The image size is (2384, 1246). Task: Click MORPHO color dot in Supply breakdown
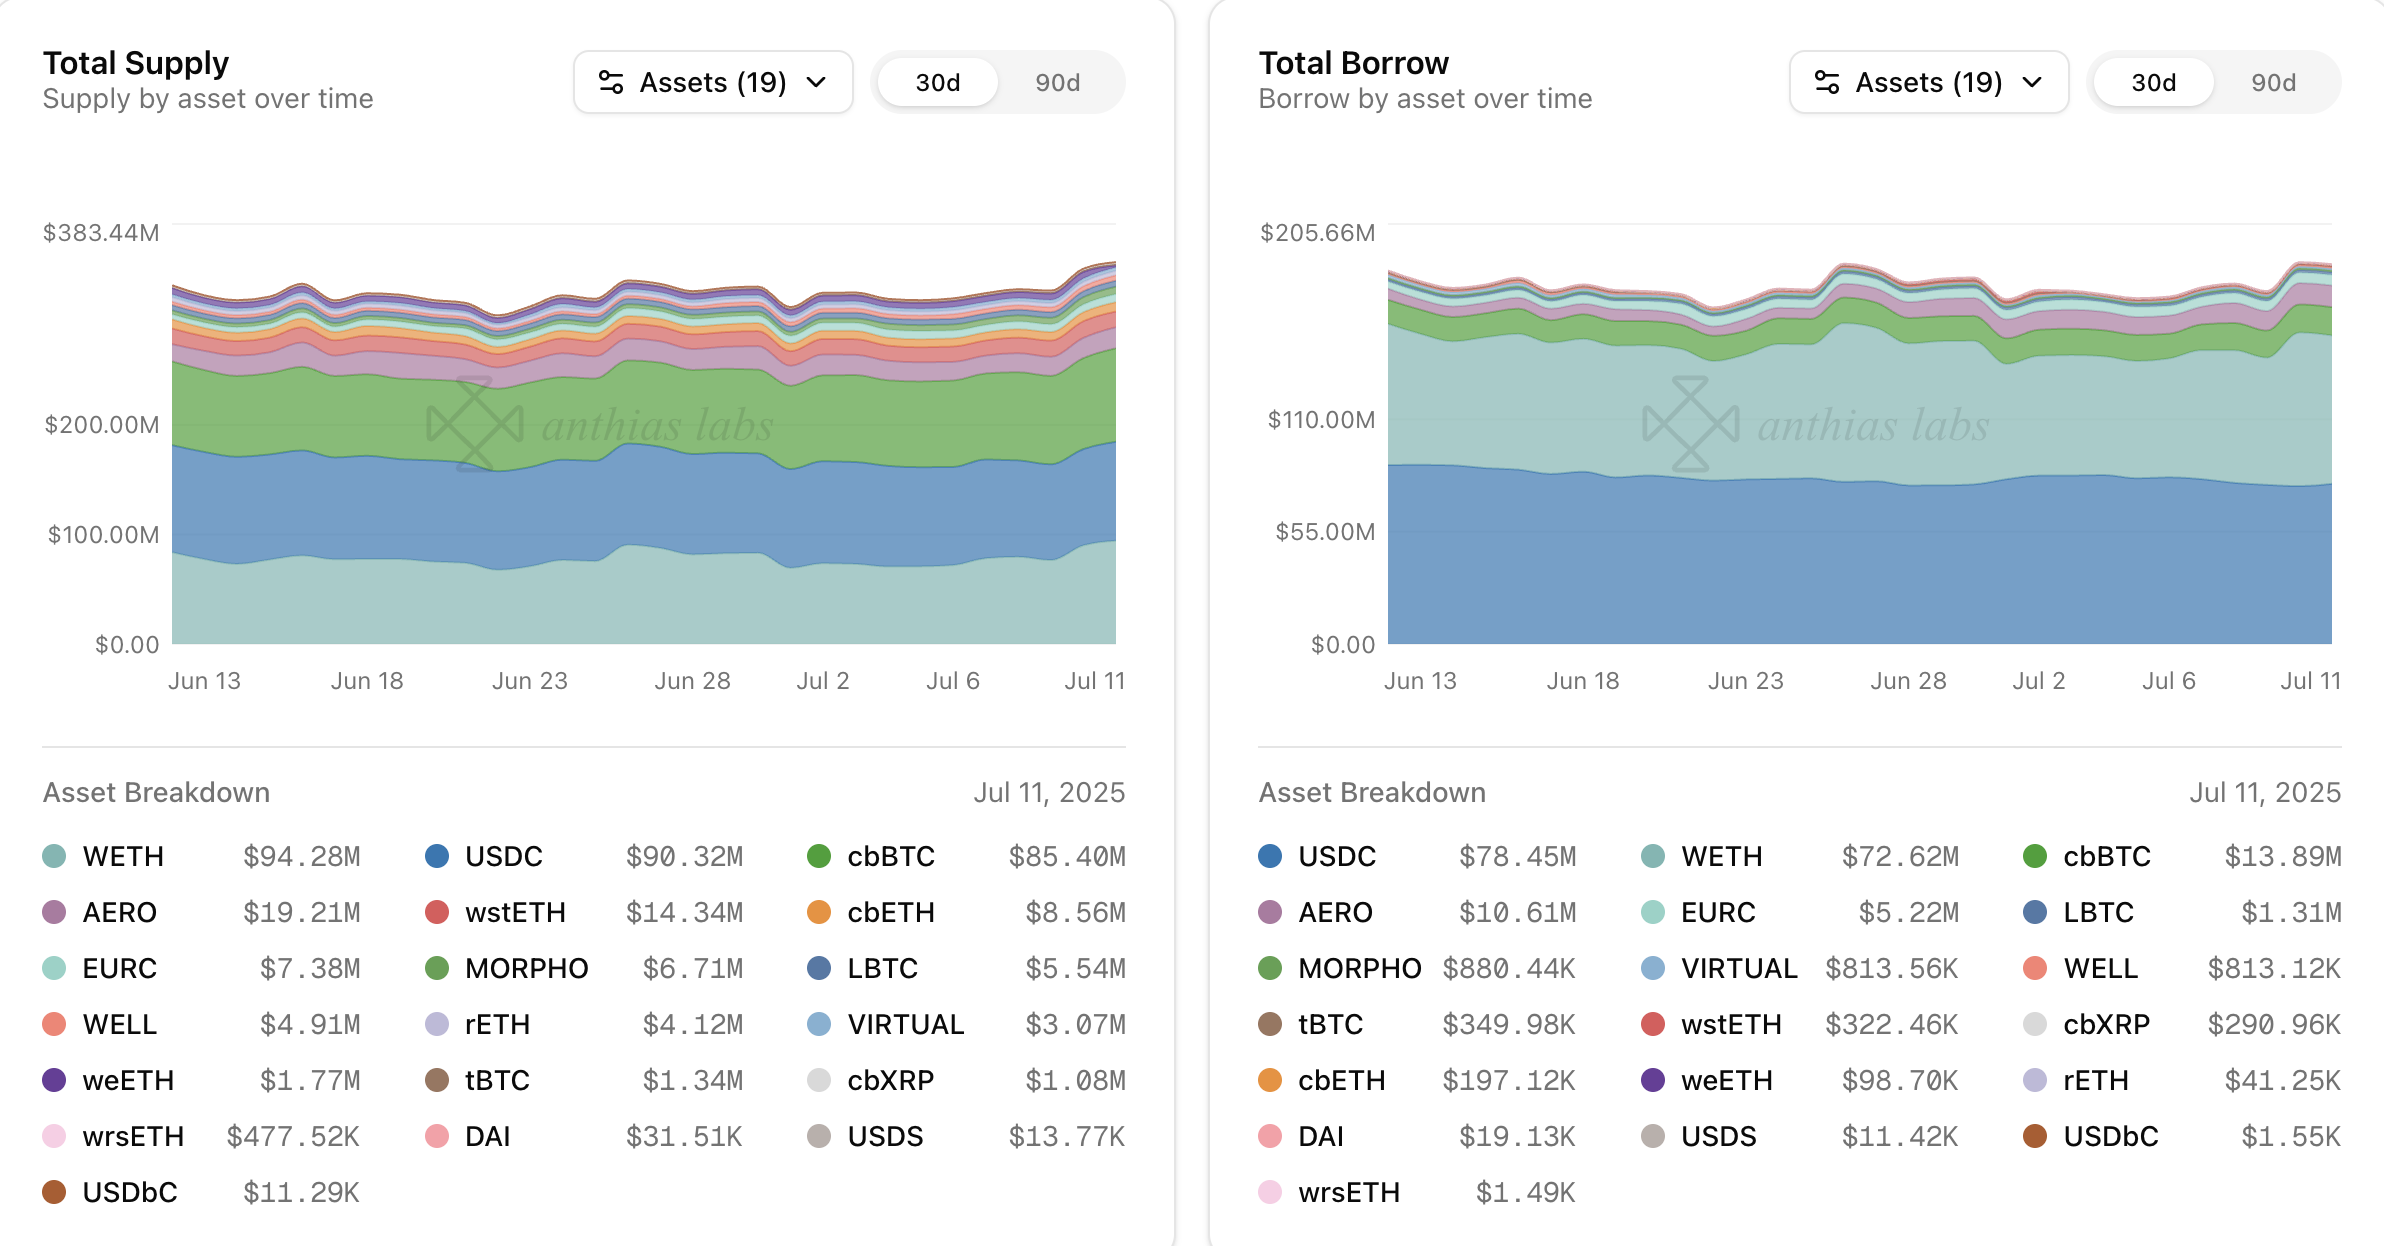(437, 968)
